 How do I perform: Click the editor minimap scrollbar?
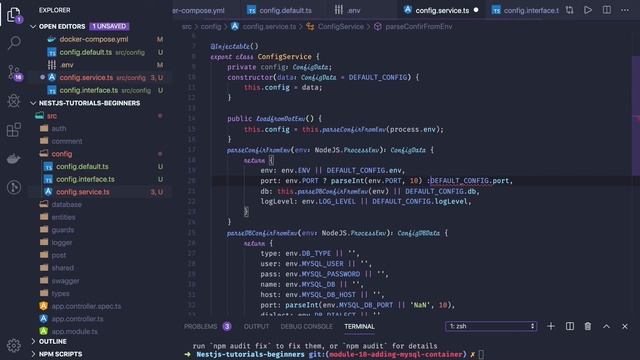(x=636, y=116)
